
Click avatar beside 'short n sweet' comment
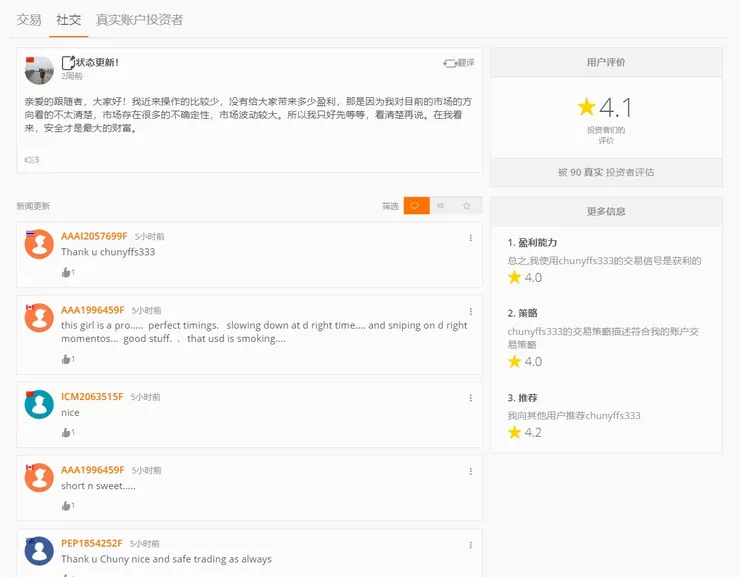click(x=39, y=477)
